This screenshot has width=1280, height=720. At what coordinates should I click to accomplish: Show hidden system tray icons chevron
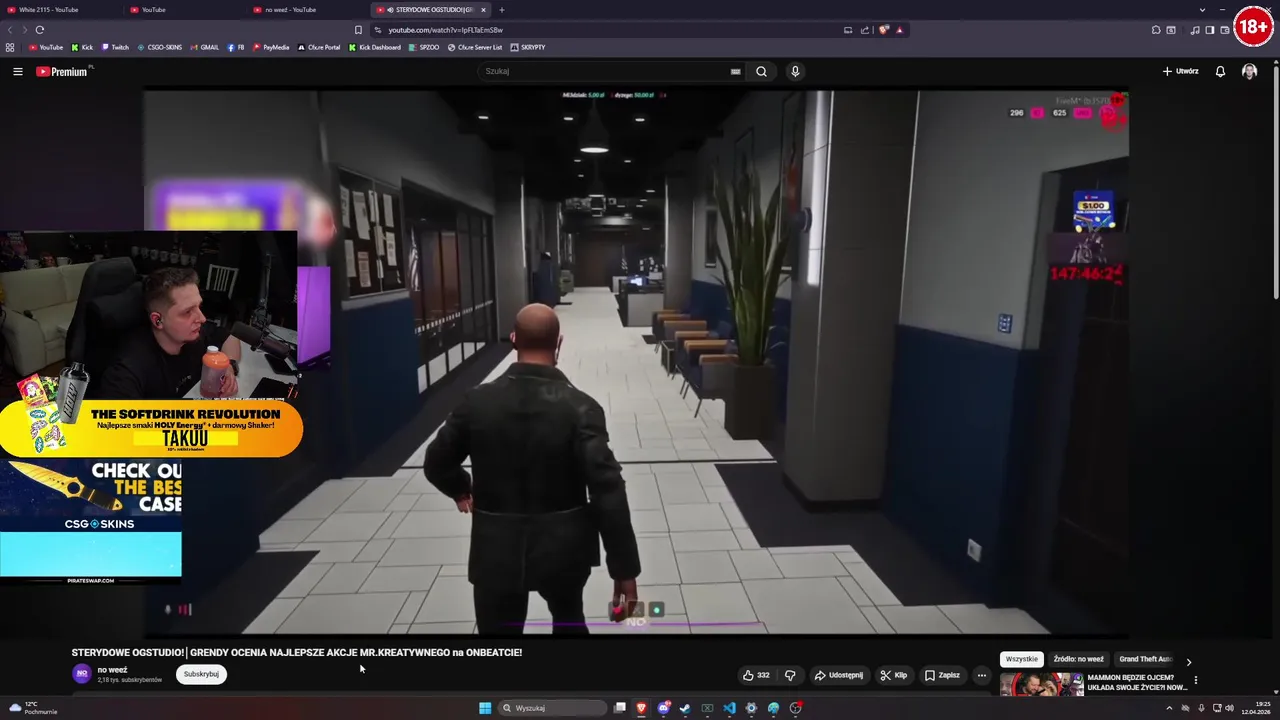tap(1169, 708)
